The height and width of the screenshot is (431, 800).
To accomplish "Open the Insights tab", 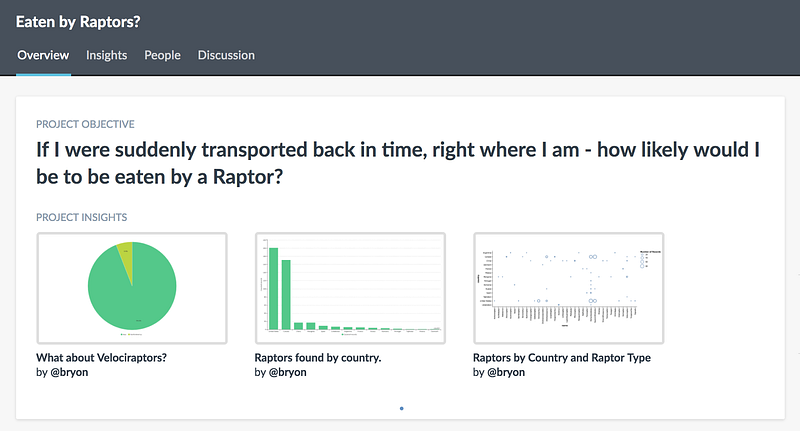I will (x=107, y=55).
